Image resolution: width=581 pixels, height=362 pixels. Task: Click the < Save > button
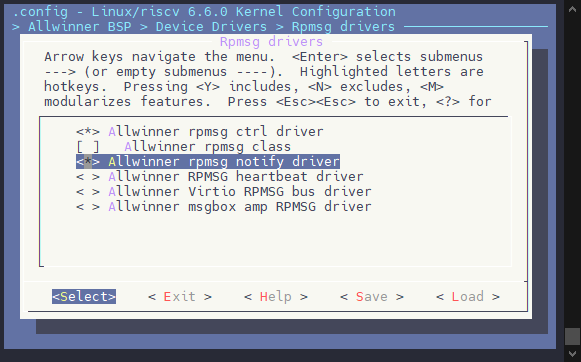[x=372, y=297]
